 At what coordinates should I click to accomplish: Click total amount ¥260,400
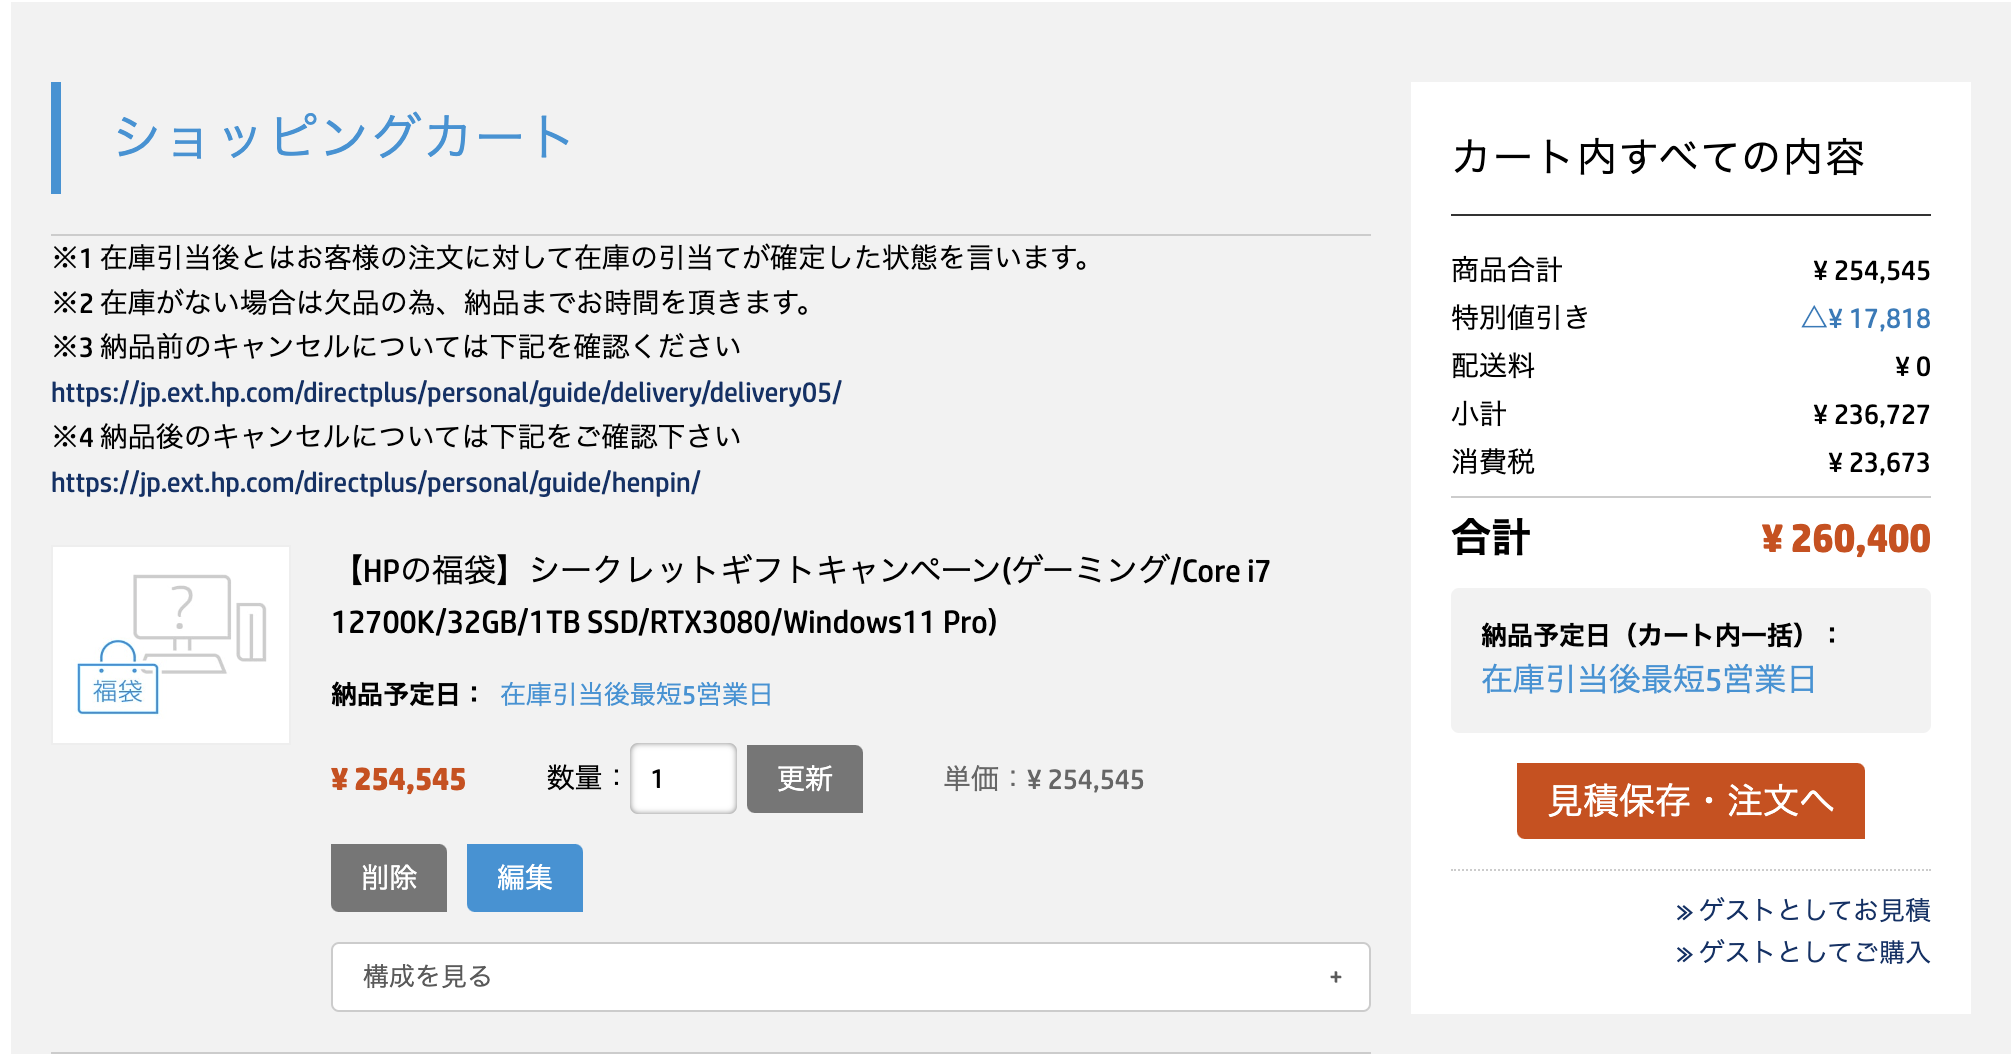[x=1845, y=539]
